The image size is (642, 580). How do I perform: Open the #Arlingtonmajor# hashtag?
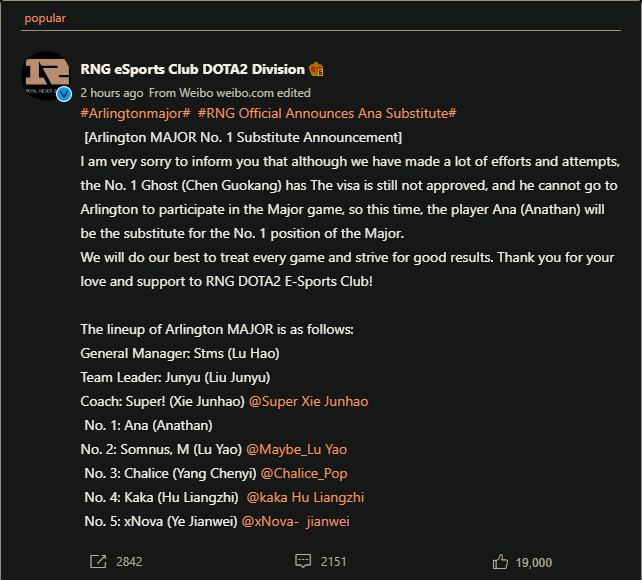point(135,113)
